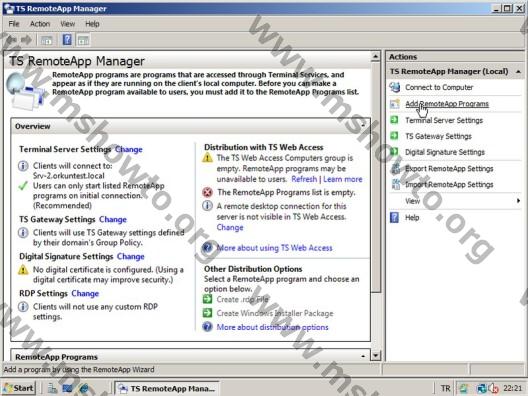Viewport: 528px width, 396px height.
Task: Open the Help menu in the menu bar
Action: coord(92,24)
